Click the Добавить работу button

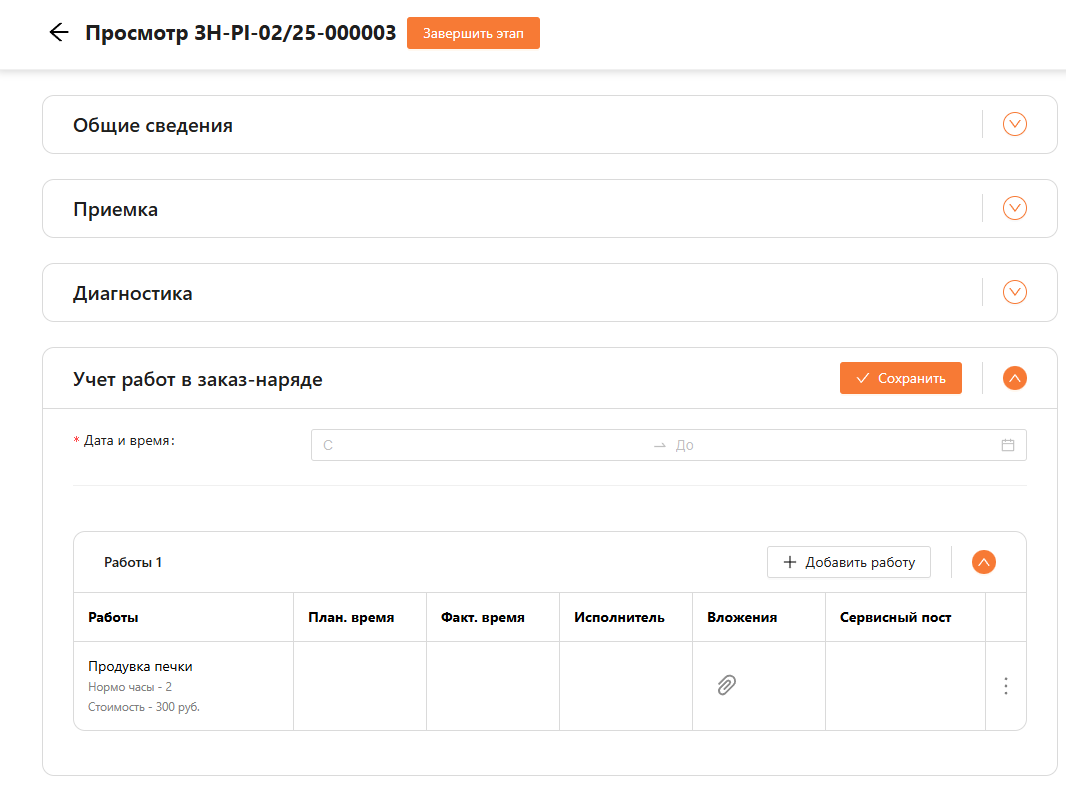tap(848, 562)
